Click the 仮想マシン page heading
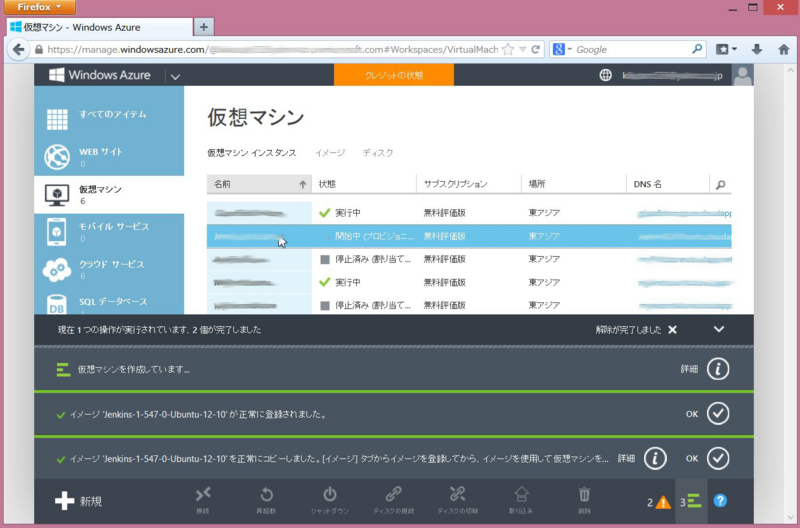This screenshot has width=800, height=528. pyautogui.click(x=256, y=117)
